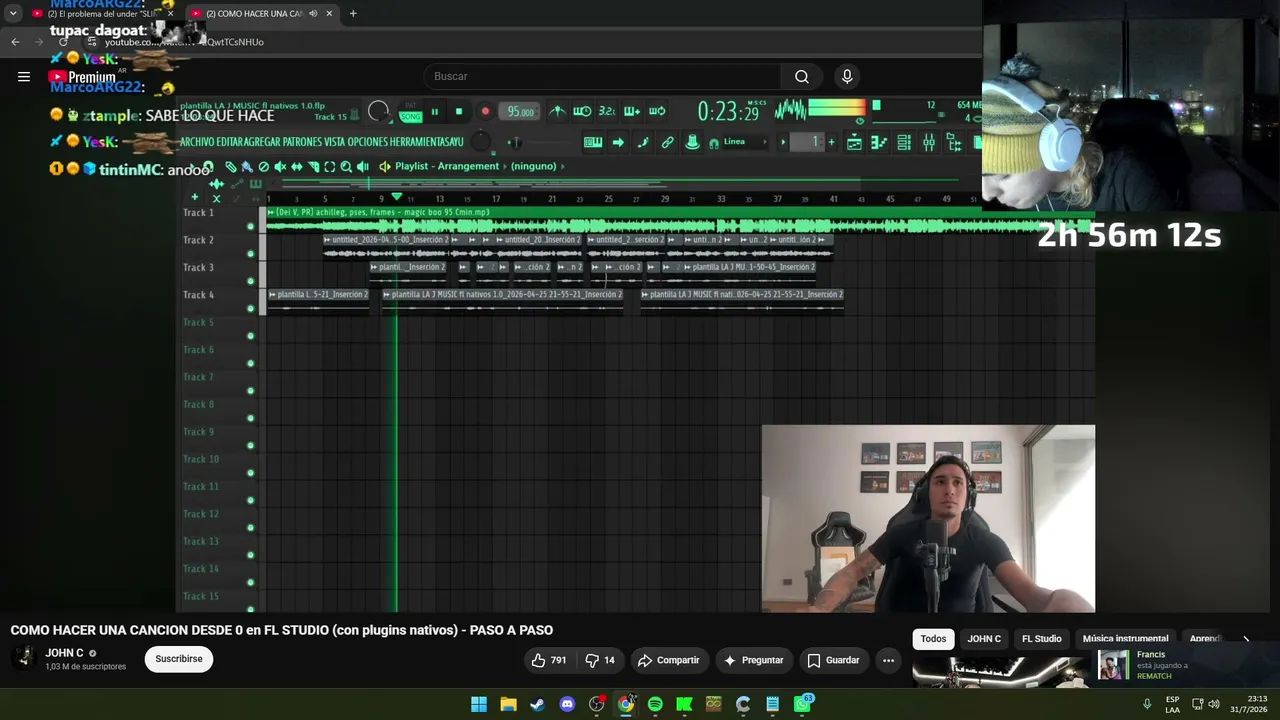Click the audio clip on Track 1
This screenshot has width=1280, height=720.
coord(680,221)
